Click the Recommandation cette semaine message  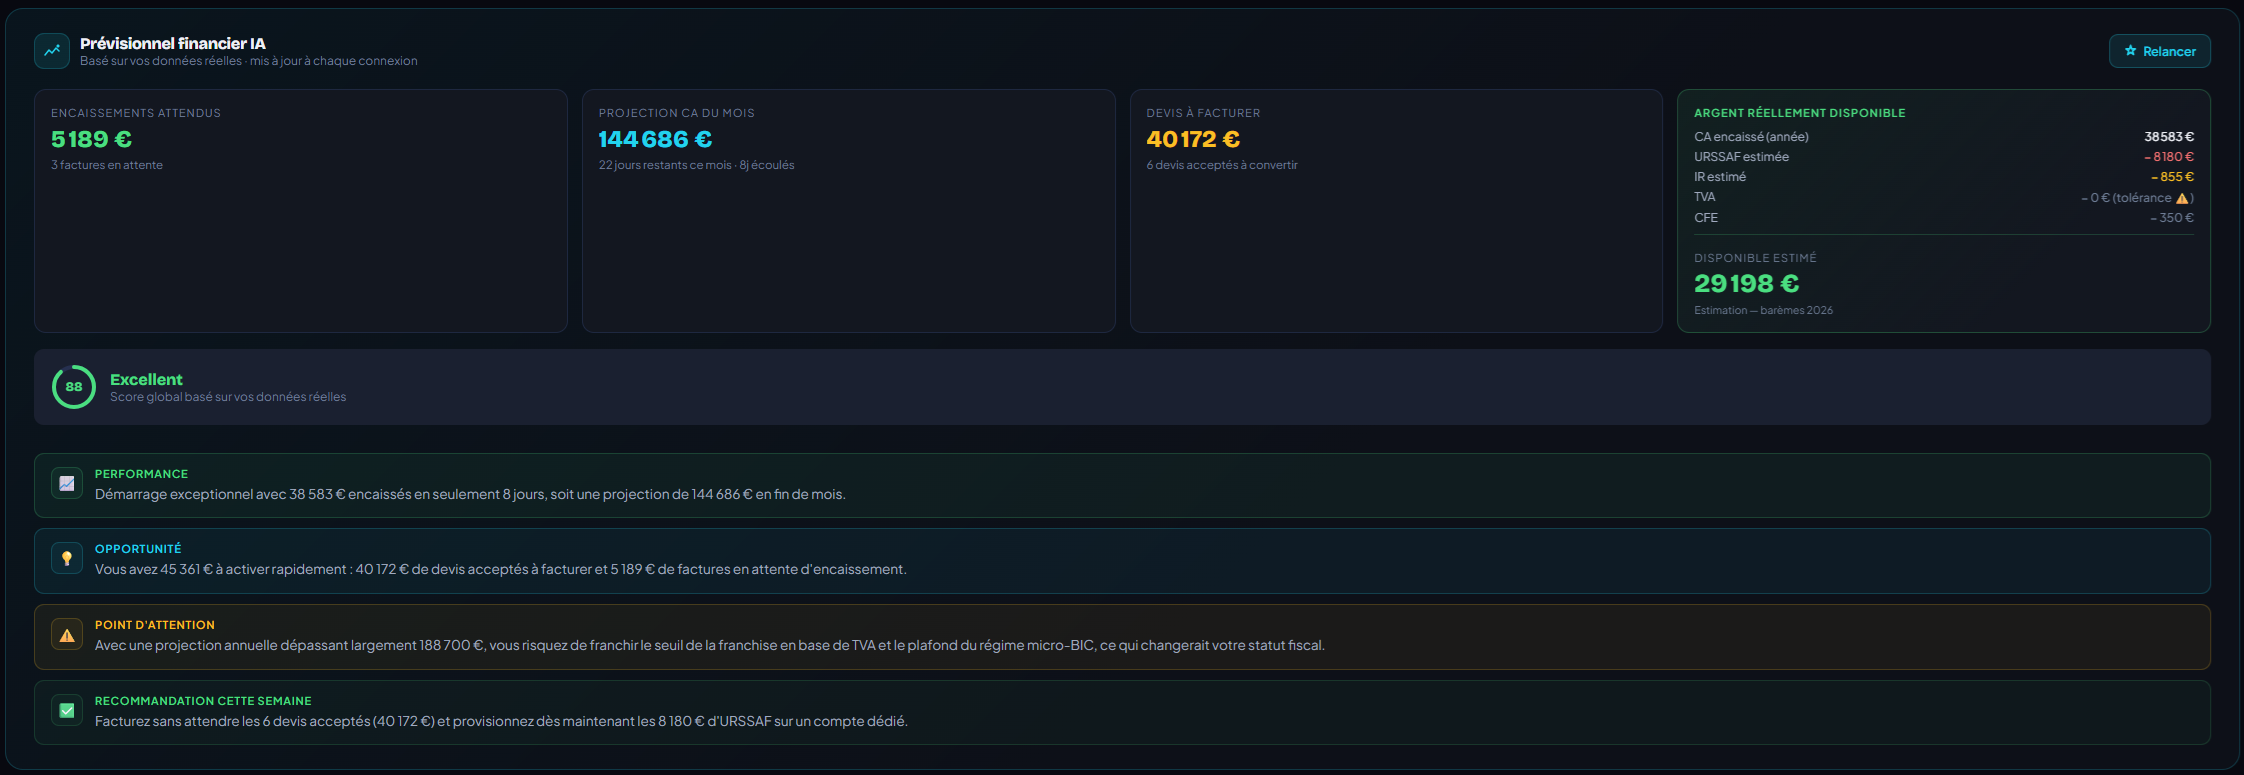click(501, 721)
